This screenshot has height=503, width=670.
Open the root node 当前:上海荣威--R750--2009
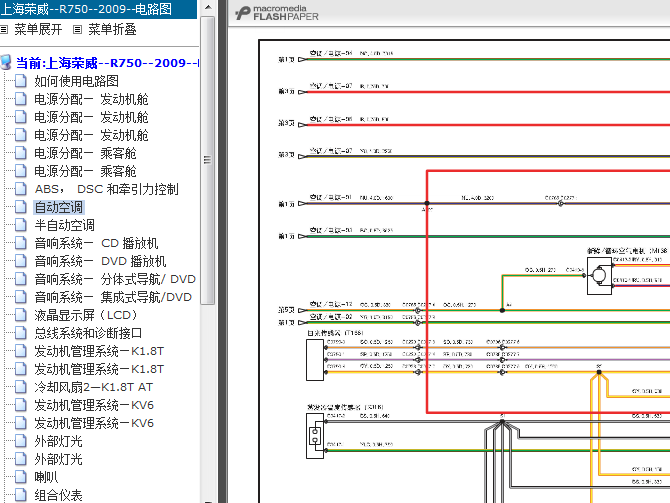point(107,63)
